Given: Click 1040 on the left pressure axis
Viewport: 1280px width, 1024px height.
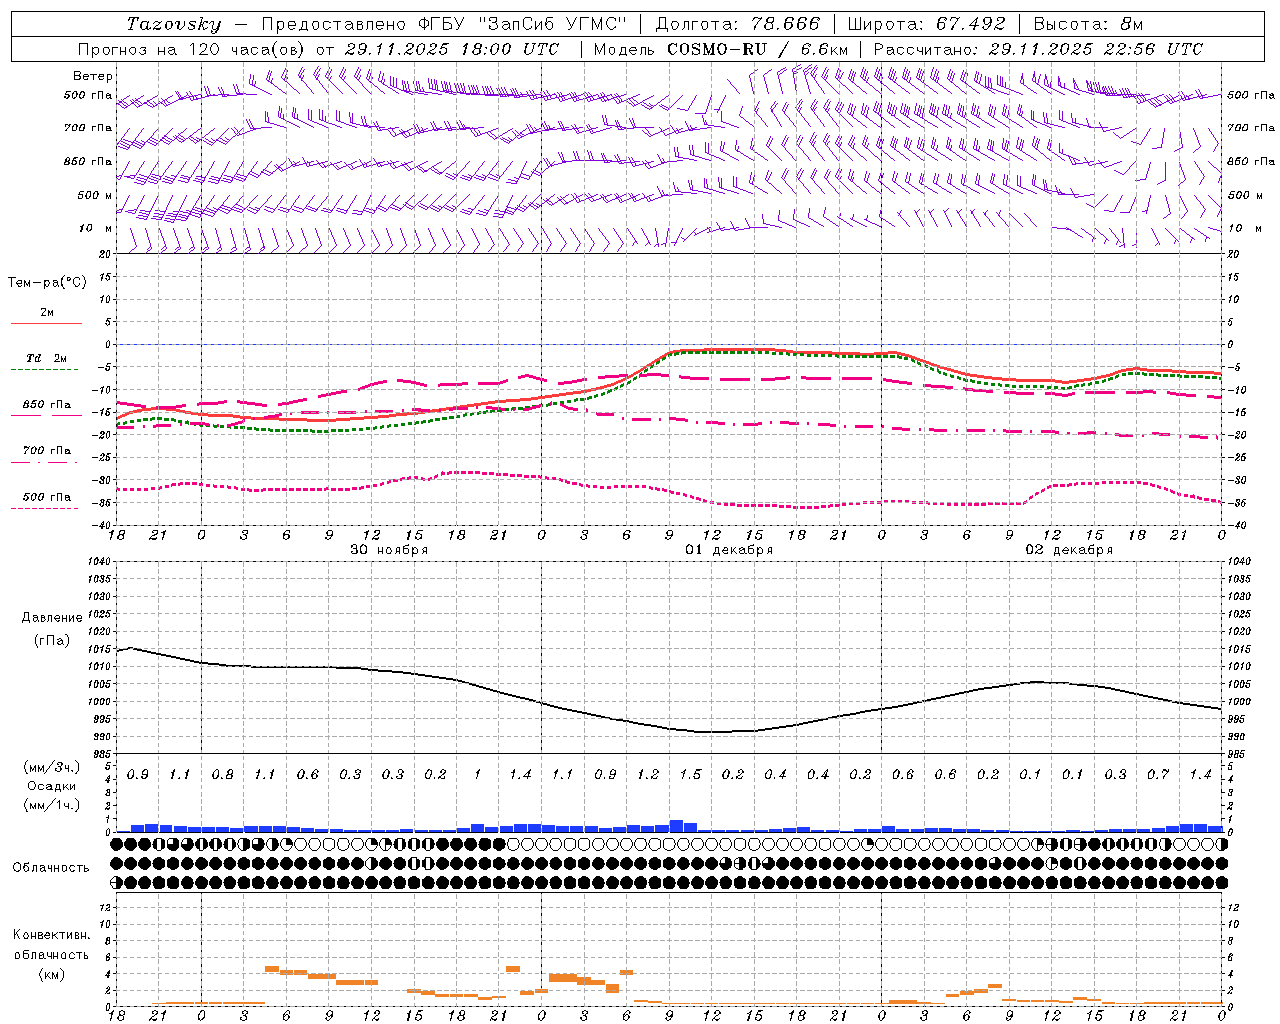Looking at the screenshot, I should click(101, 562).
